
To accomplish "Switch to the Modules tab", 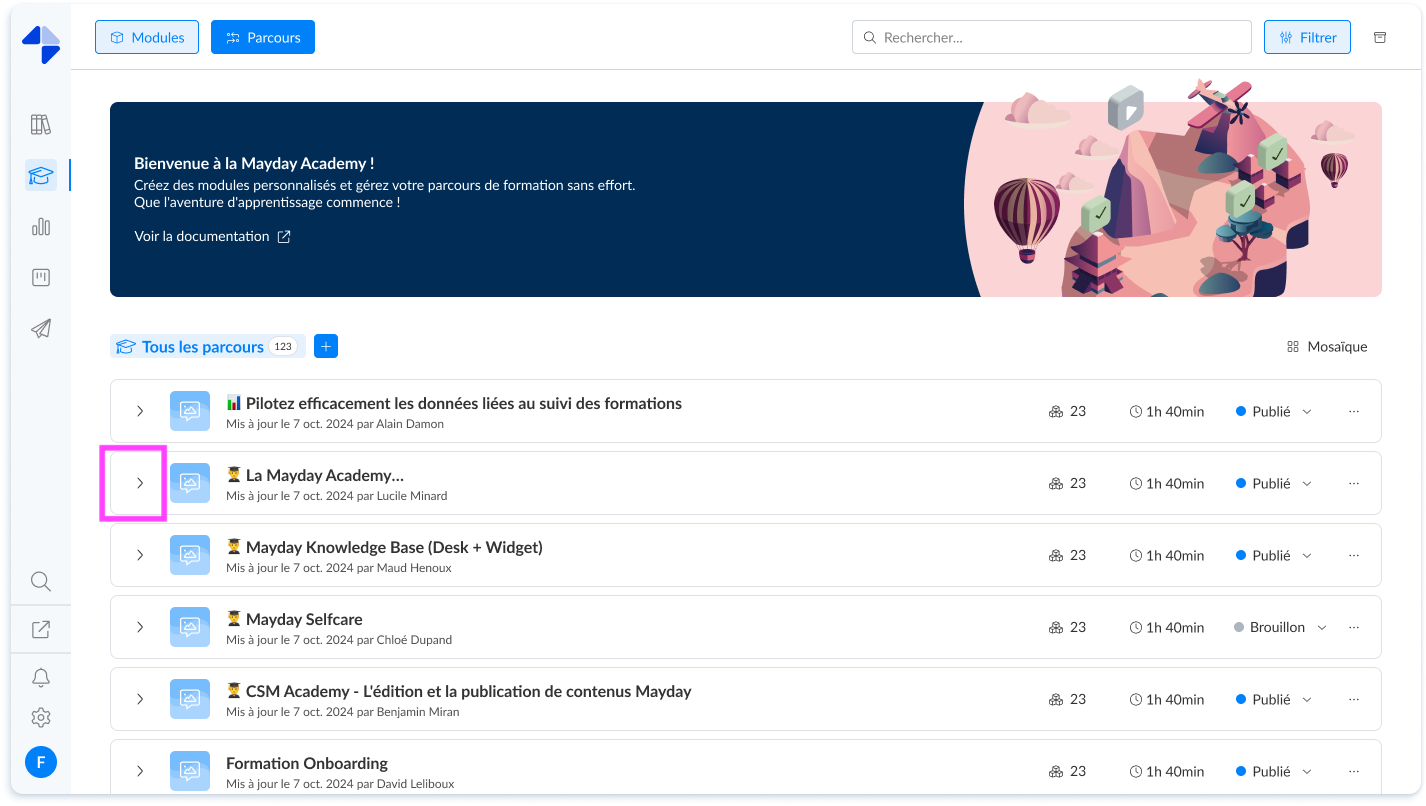I will (147, 37).
